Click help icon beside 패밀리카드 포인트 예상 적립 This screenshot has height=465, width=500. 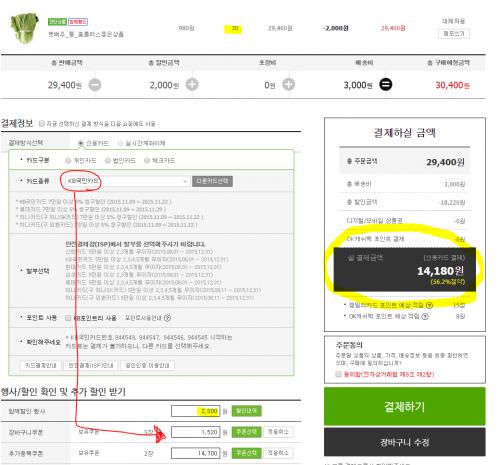pyautogui.click(x=429, y=305)
